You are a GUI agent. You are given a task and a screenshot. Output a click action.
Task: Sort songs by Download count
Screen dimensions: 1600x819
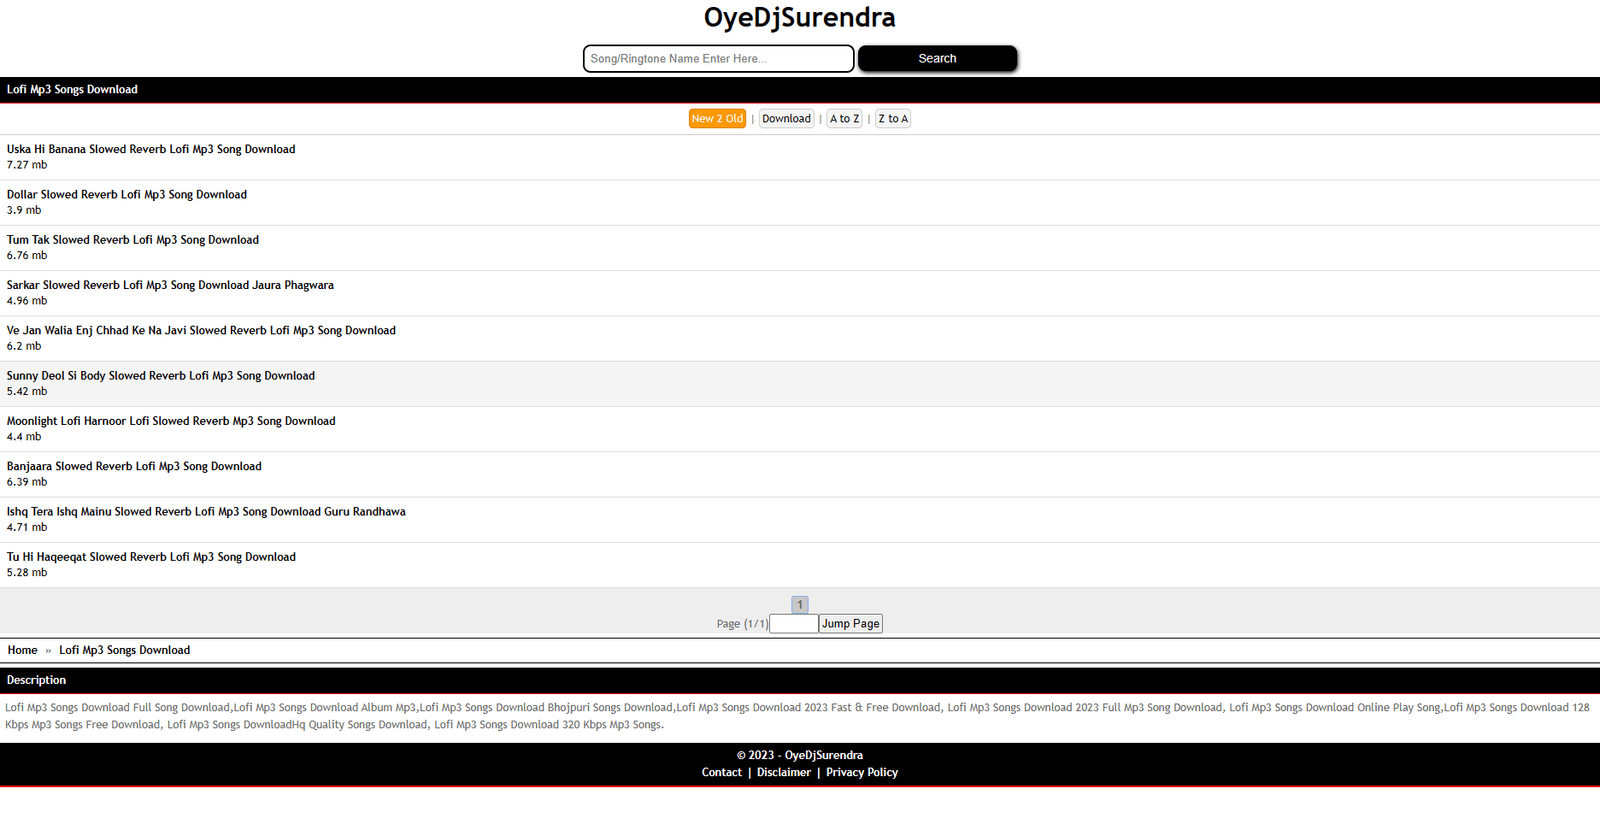(x=786, y=119)
